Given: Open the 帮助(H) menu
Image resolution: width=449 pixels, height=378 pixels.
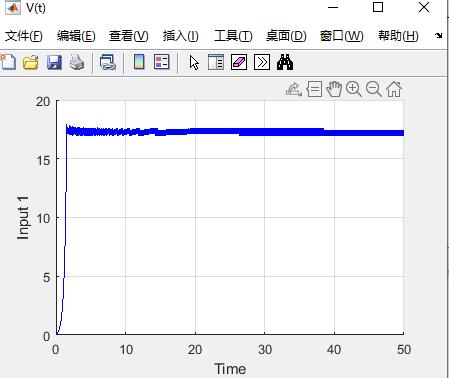Looking at the screenshot, I should pos(398,36).
